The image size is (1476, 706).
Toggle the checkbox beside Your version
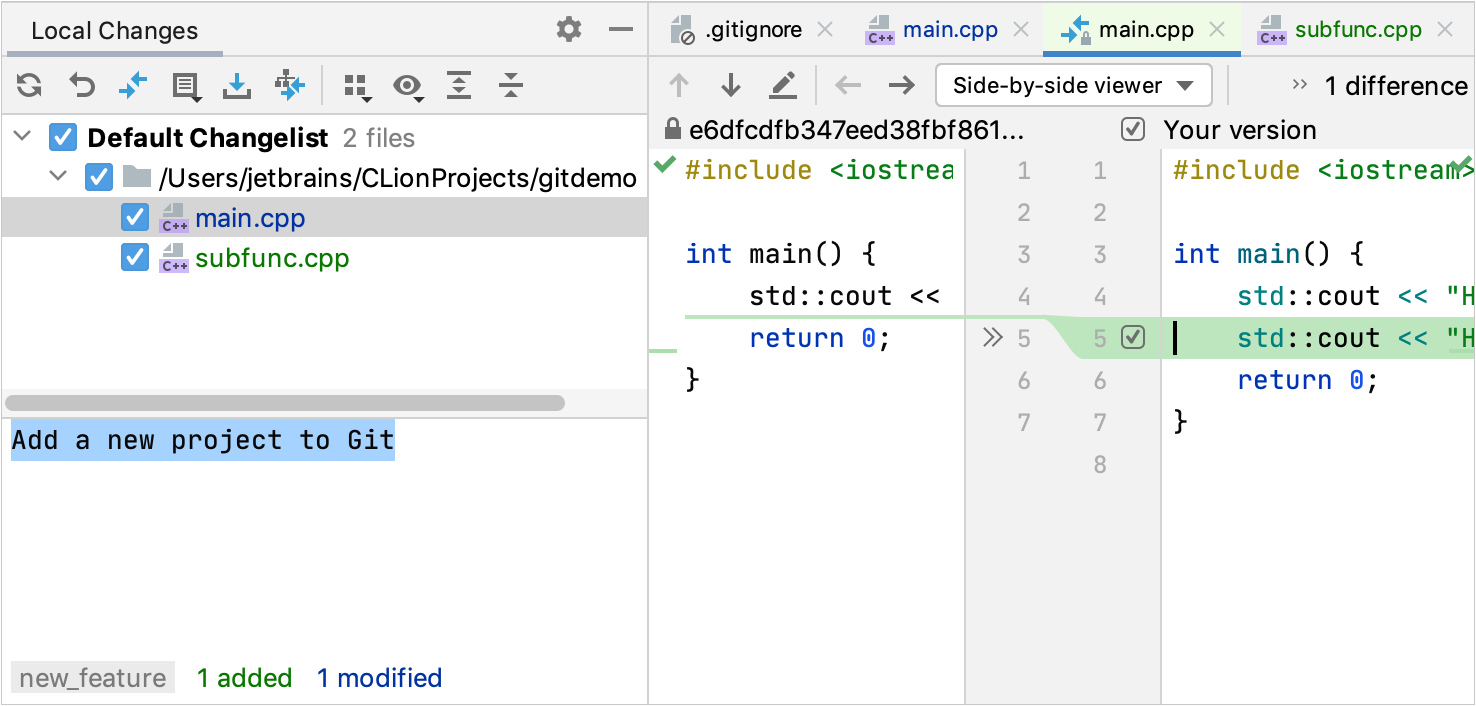point(1133,129)
